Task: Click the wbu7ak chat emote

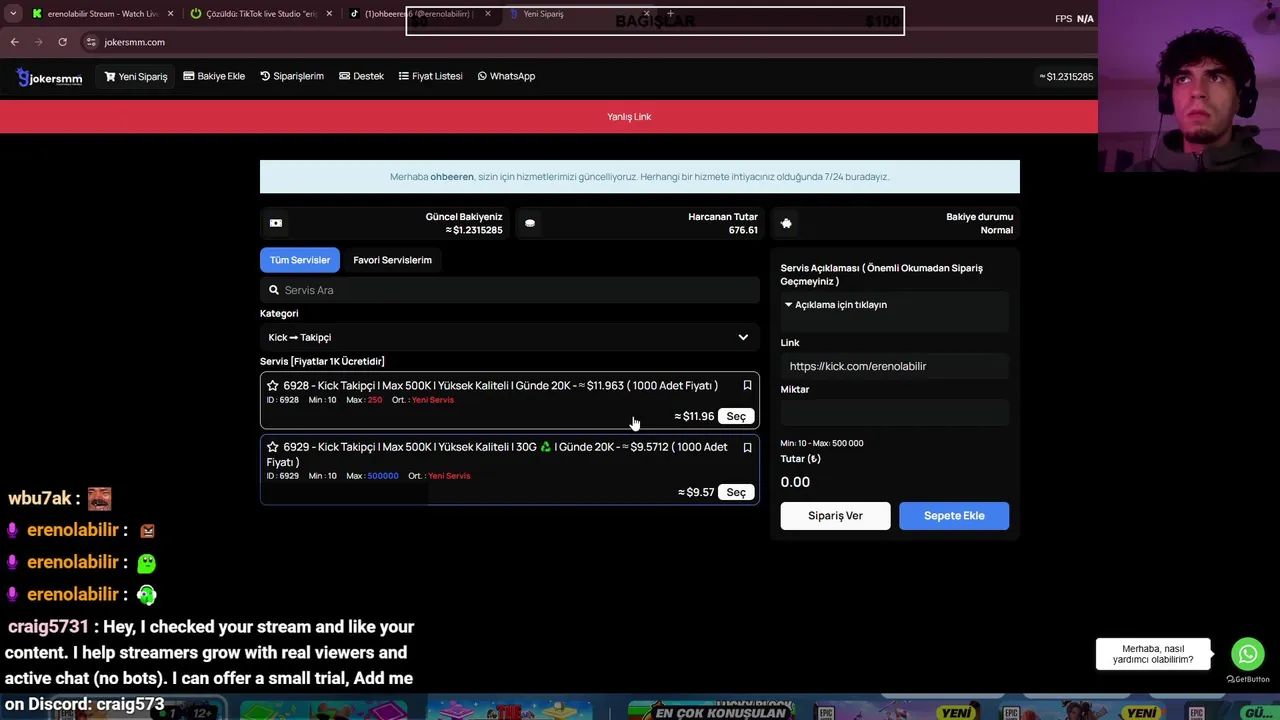Action: pyautogui.click(x=99, y=498)
